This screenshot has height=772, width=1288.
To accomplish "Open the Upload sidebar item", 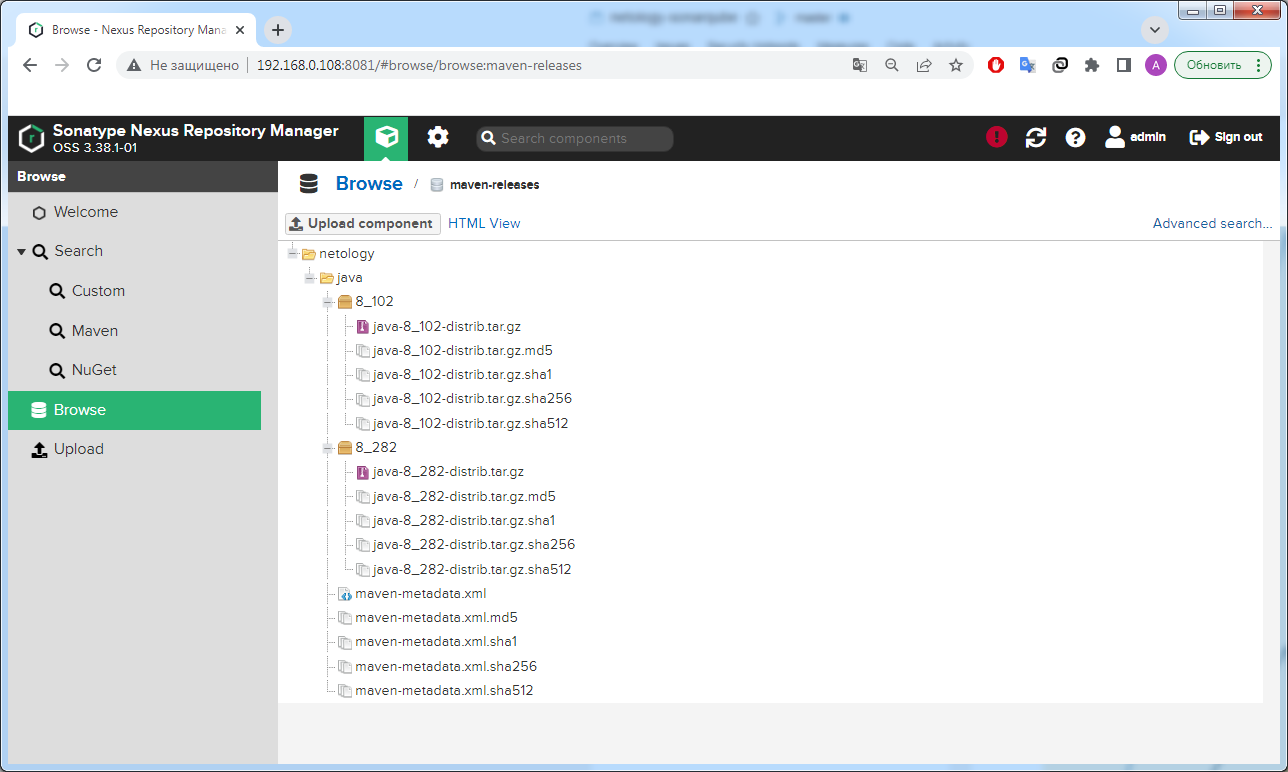I will coord(79,449).
